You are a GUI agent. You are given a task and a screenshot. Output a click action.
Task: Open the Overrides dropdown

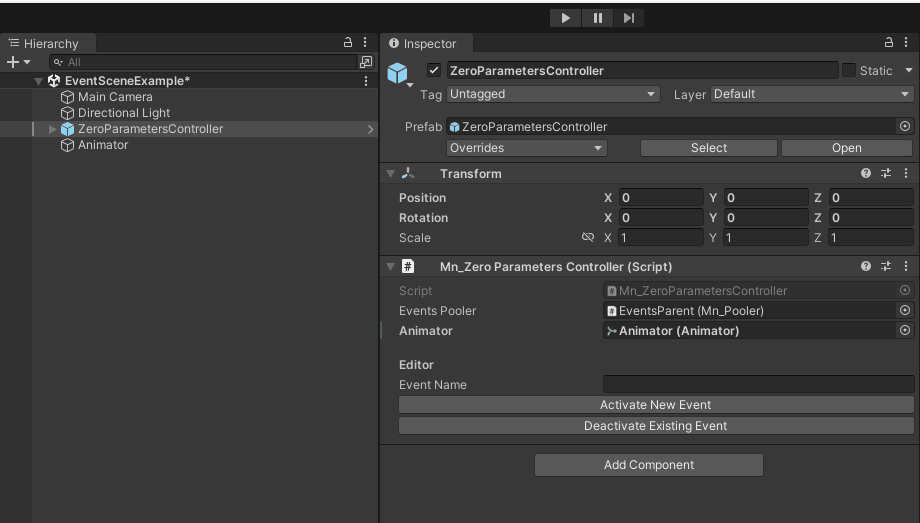(x=527, y=148)
